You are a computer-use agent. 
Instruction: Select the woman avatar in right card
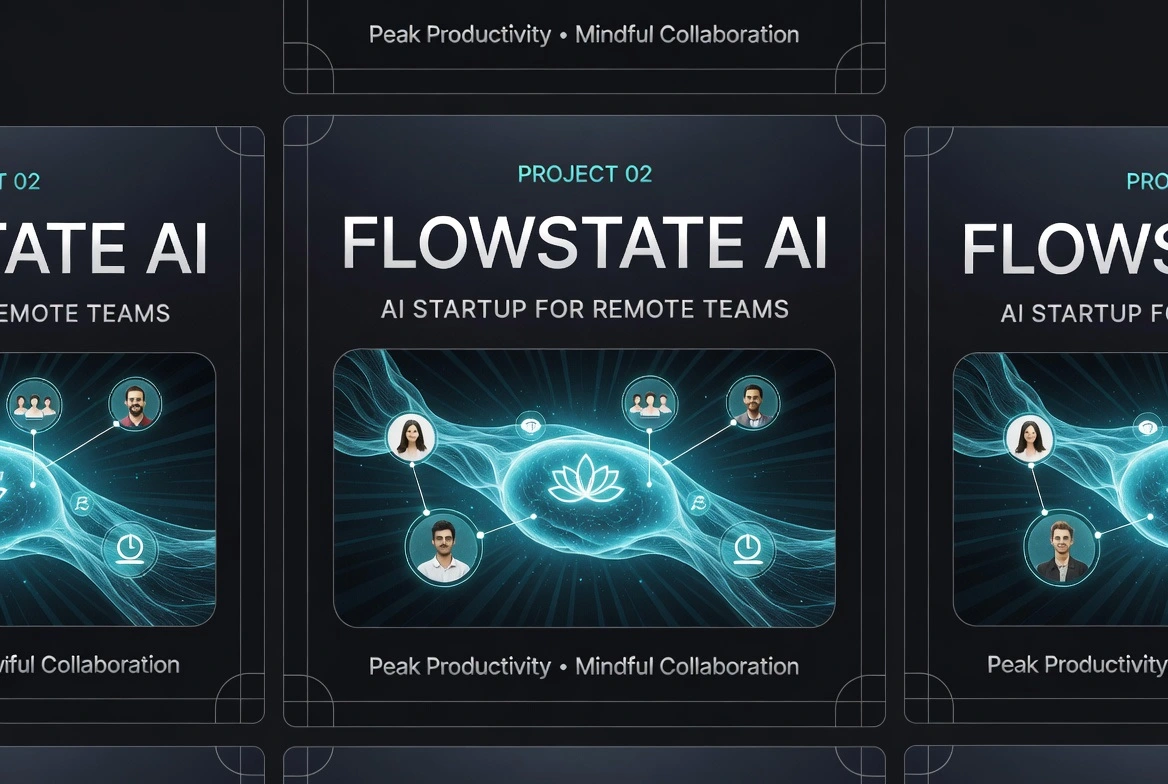click(1029, 438)
